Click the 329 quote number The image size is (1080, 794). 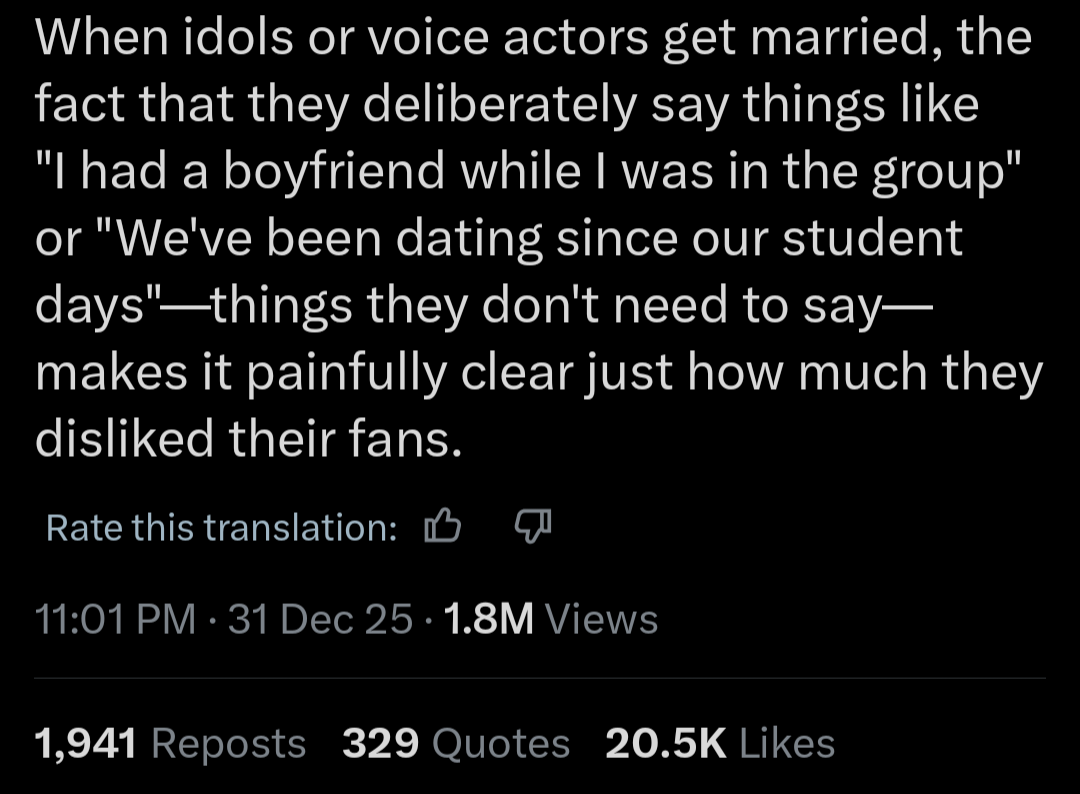pyautogui.click(x=379, y=744)
